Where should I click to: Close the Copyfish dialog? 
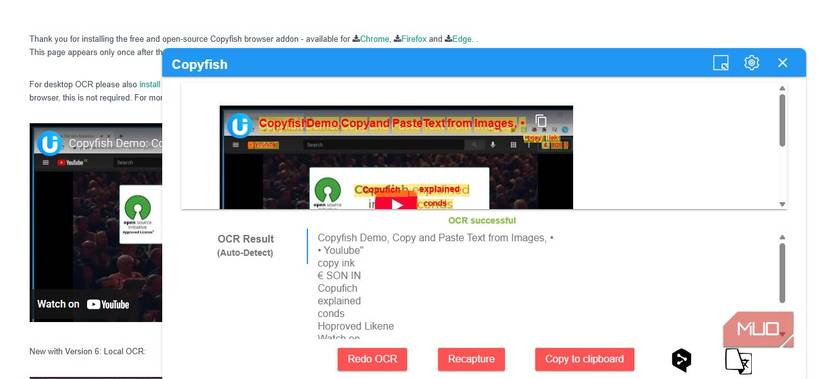(x=782, y=63)
